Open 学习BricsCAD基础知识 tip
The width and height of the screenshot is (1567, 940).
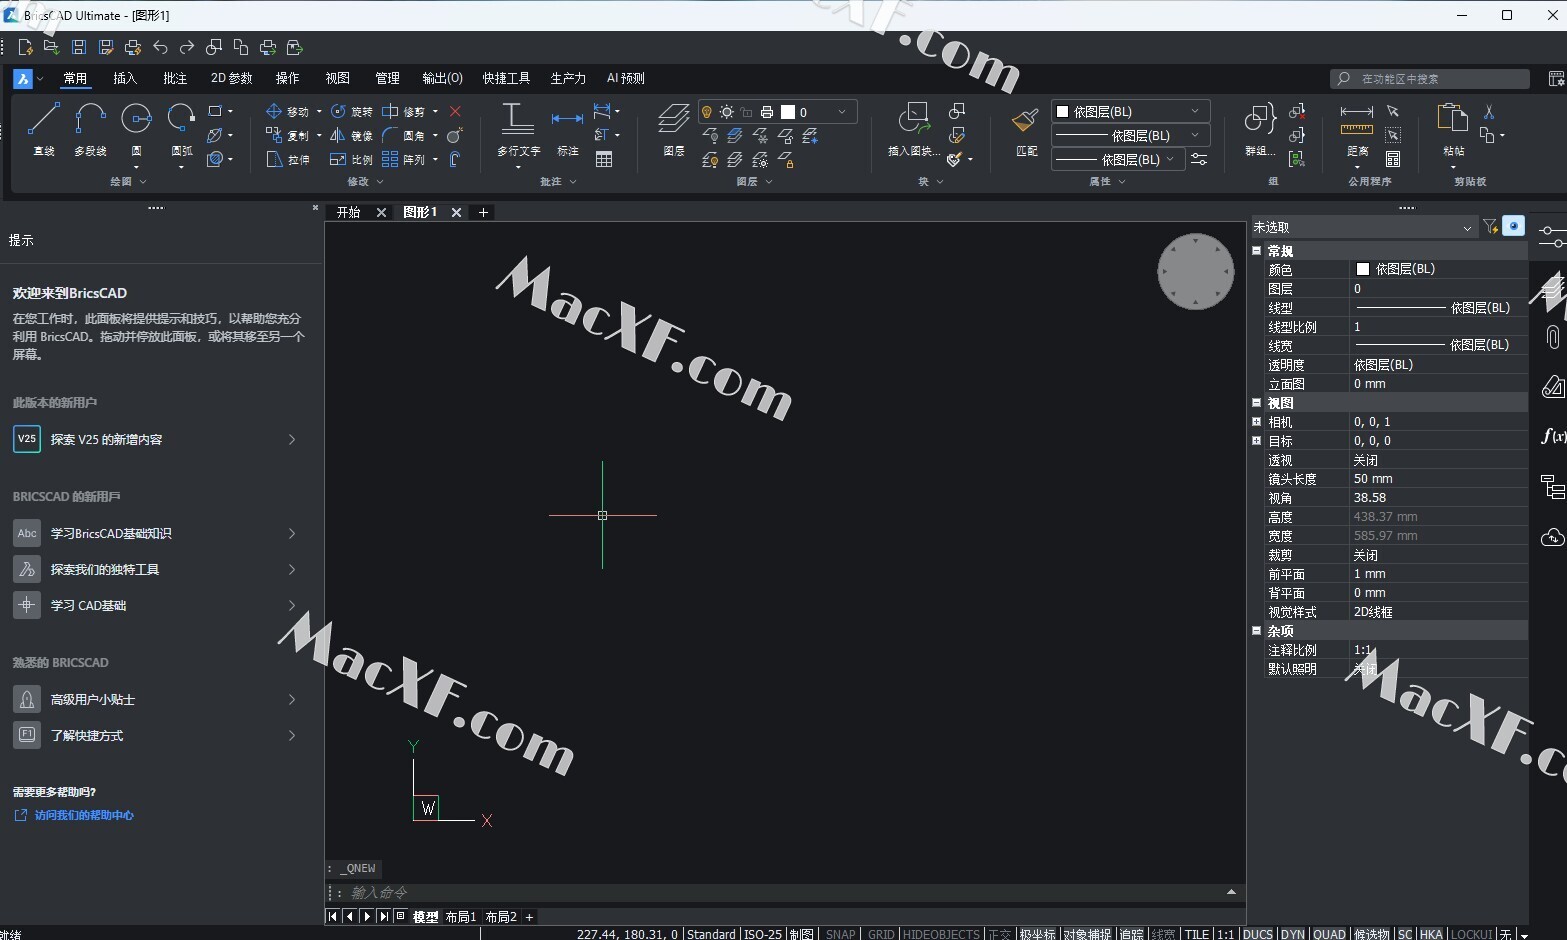point(155,533)
